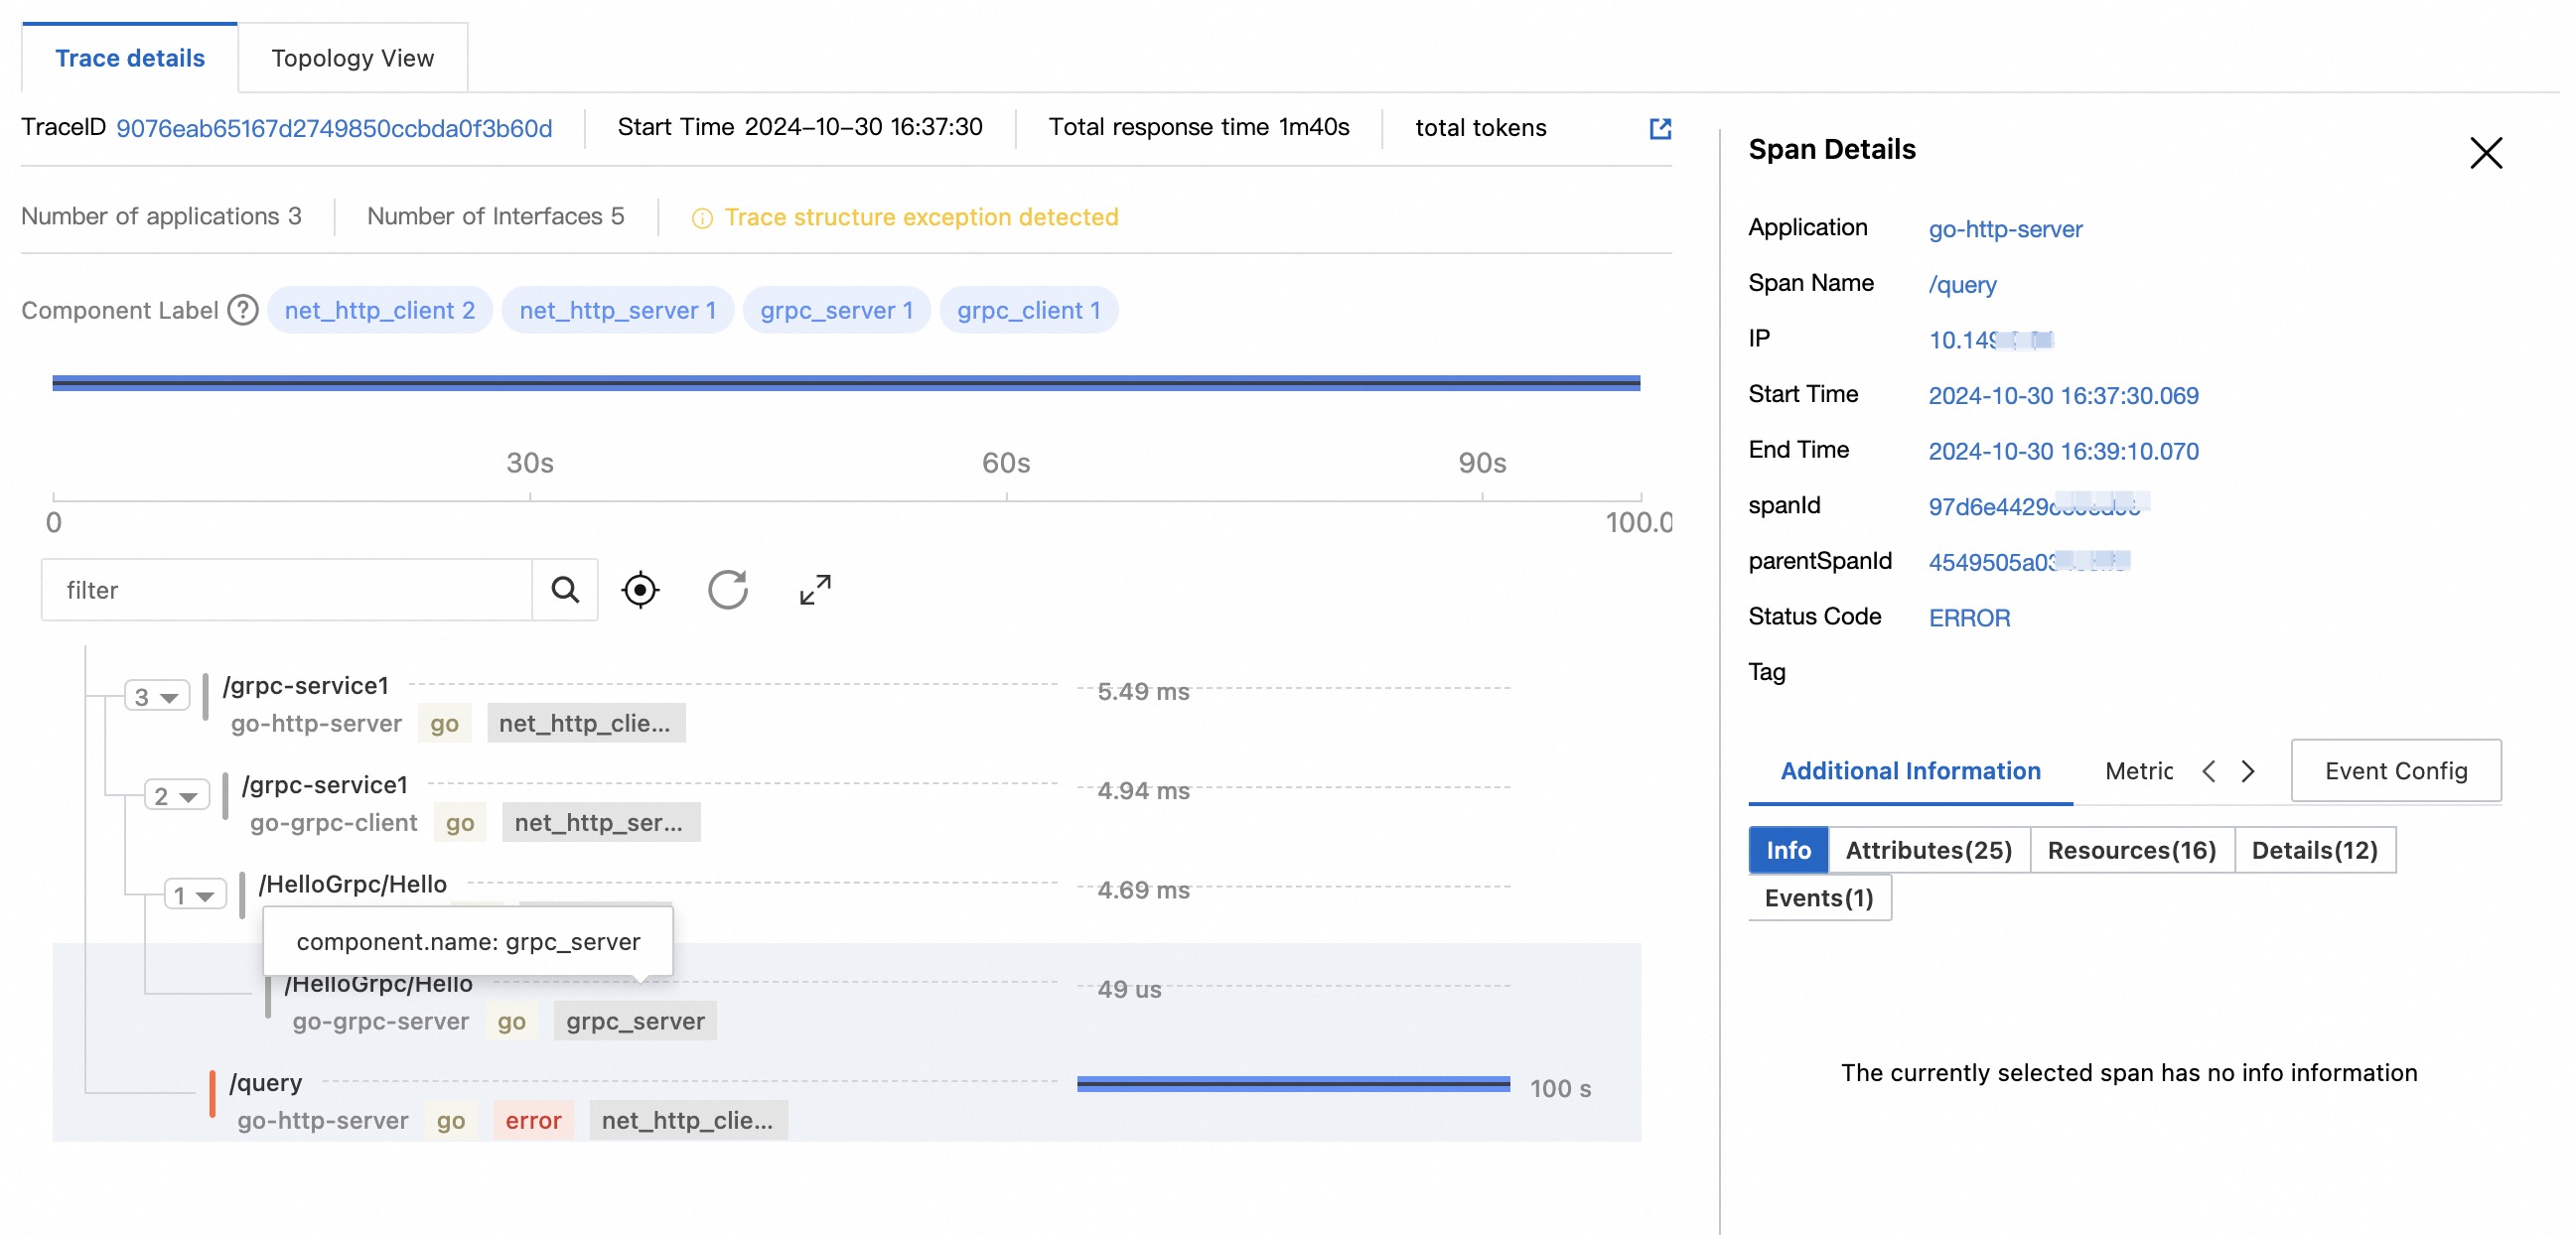2576x1235 pixels.
Task: Open the external link icon near total tokens
Action: [x=1661, y=128]
